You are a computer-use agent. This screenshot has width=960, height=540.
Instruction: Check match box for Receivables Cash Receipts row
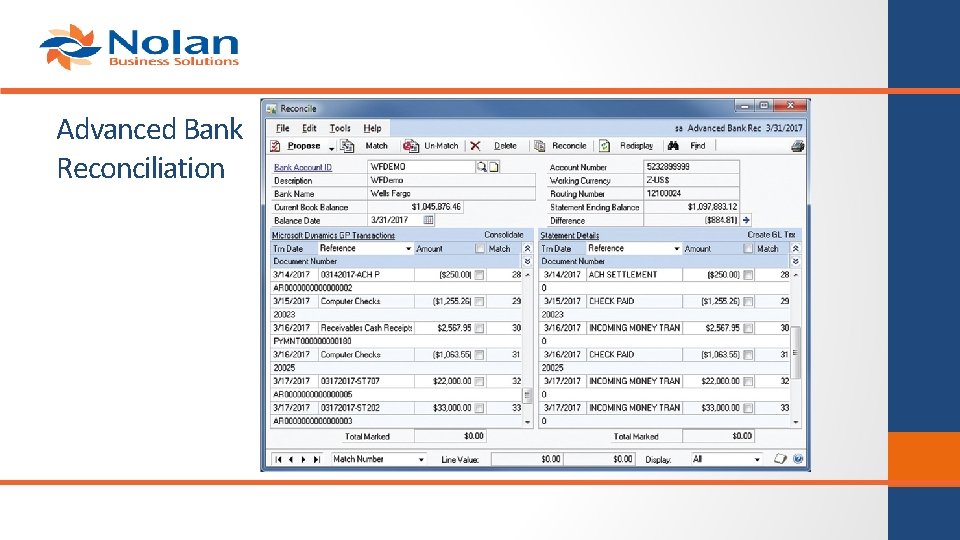pos(479,328)
